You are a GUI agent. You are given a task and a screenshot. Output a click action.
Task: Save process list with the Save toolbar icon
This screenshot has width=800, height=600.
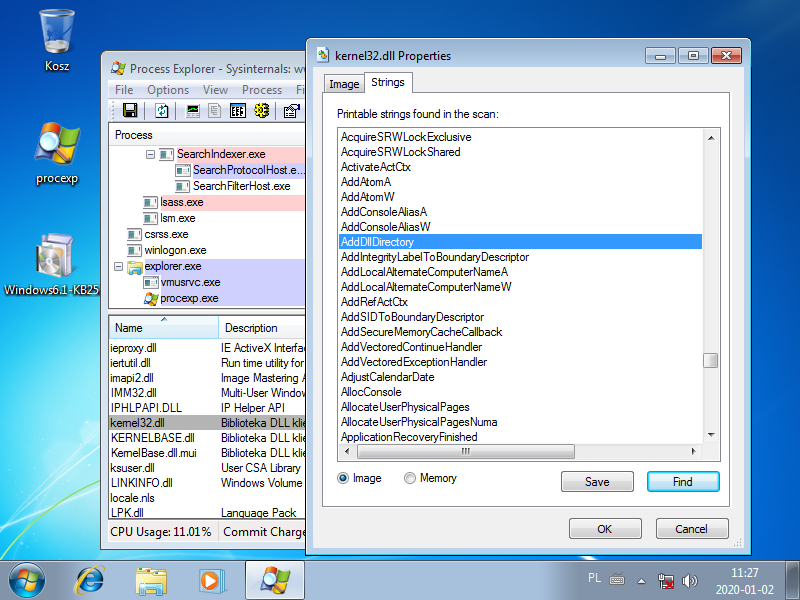[130, 111]
